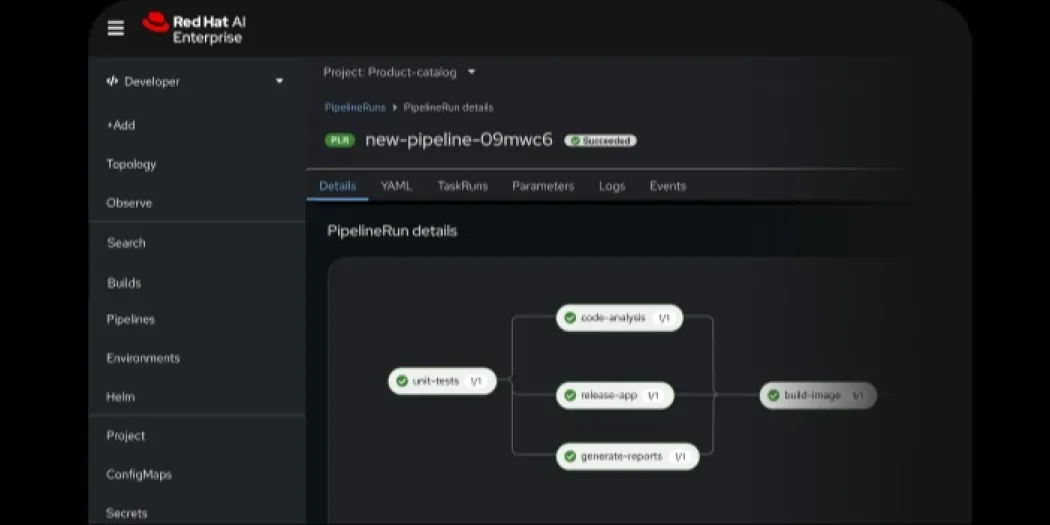Click the PipelineRuns breadcrumb link
Viewport: 1050px width, 525px height.
click(x=355, y=107)
